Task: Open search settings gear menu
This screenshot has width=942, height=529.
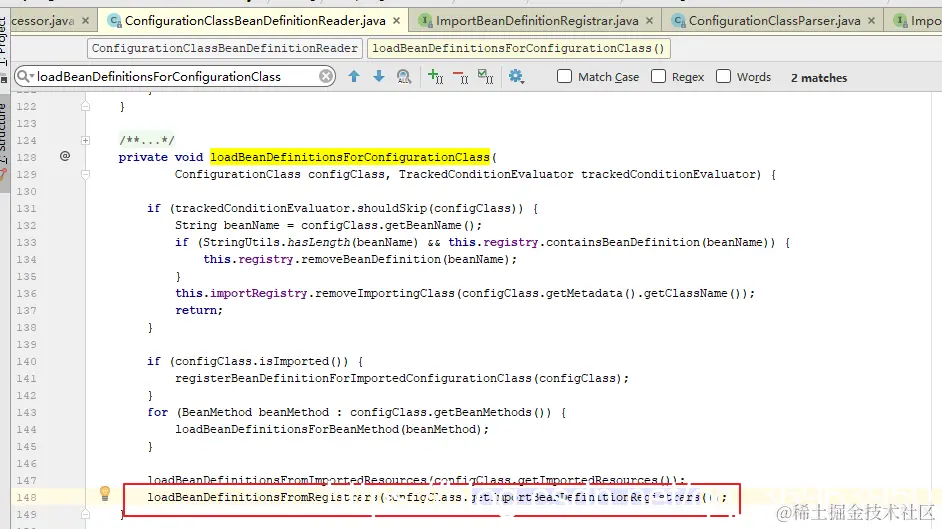Action: pyautogui.click(x=516, y=77)
